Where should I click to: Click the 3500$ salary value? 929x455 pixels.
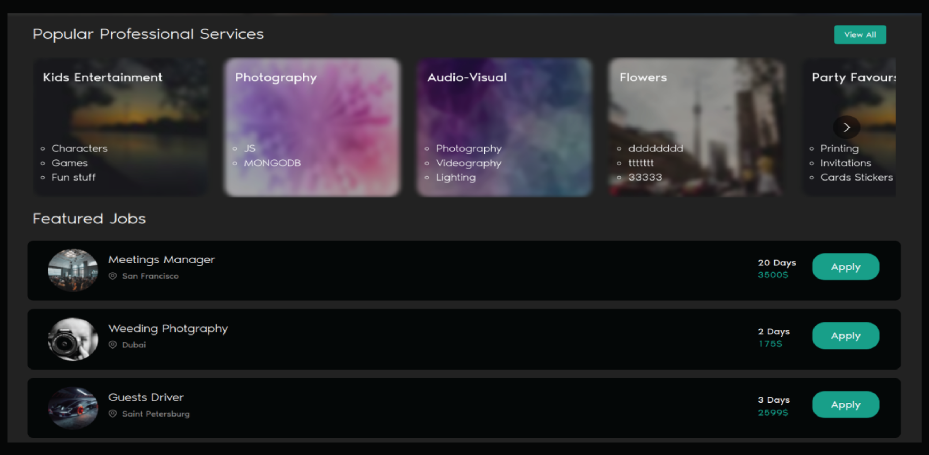tap(773, 275)
